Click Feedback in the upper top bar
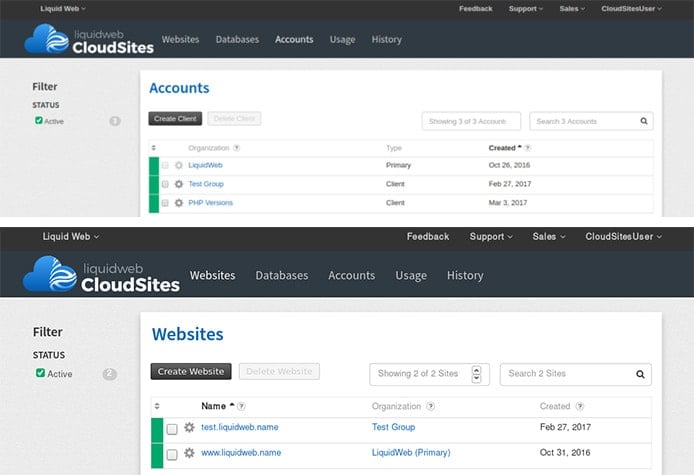The height and width of the screenshot is (475, 694). click(x=475, y=8)
